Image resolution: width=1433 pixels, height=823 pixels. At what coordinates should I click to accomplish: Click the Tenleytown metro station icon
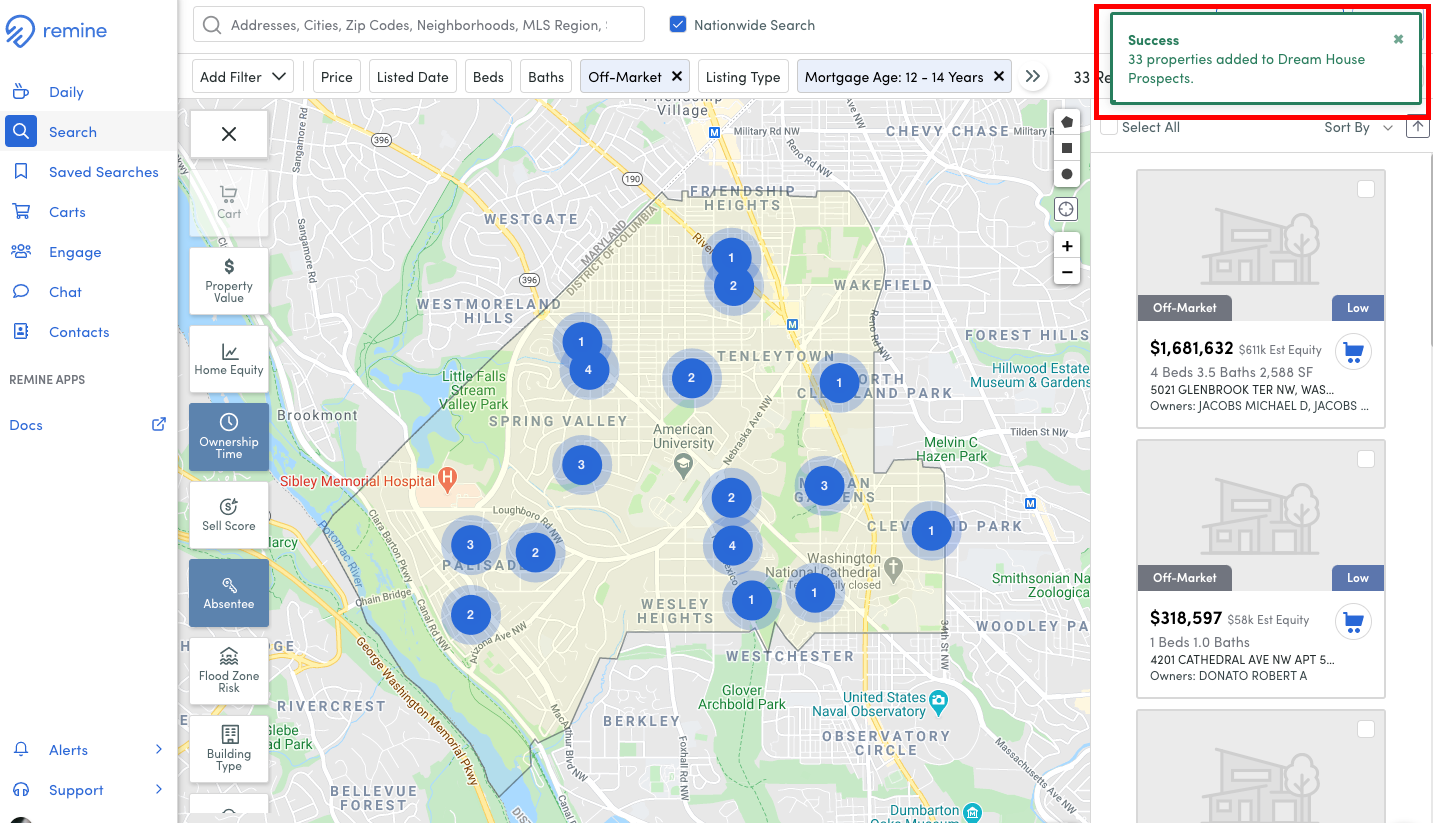point(792,324)
